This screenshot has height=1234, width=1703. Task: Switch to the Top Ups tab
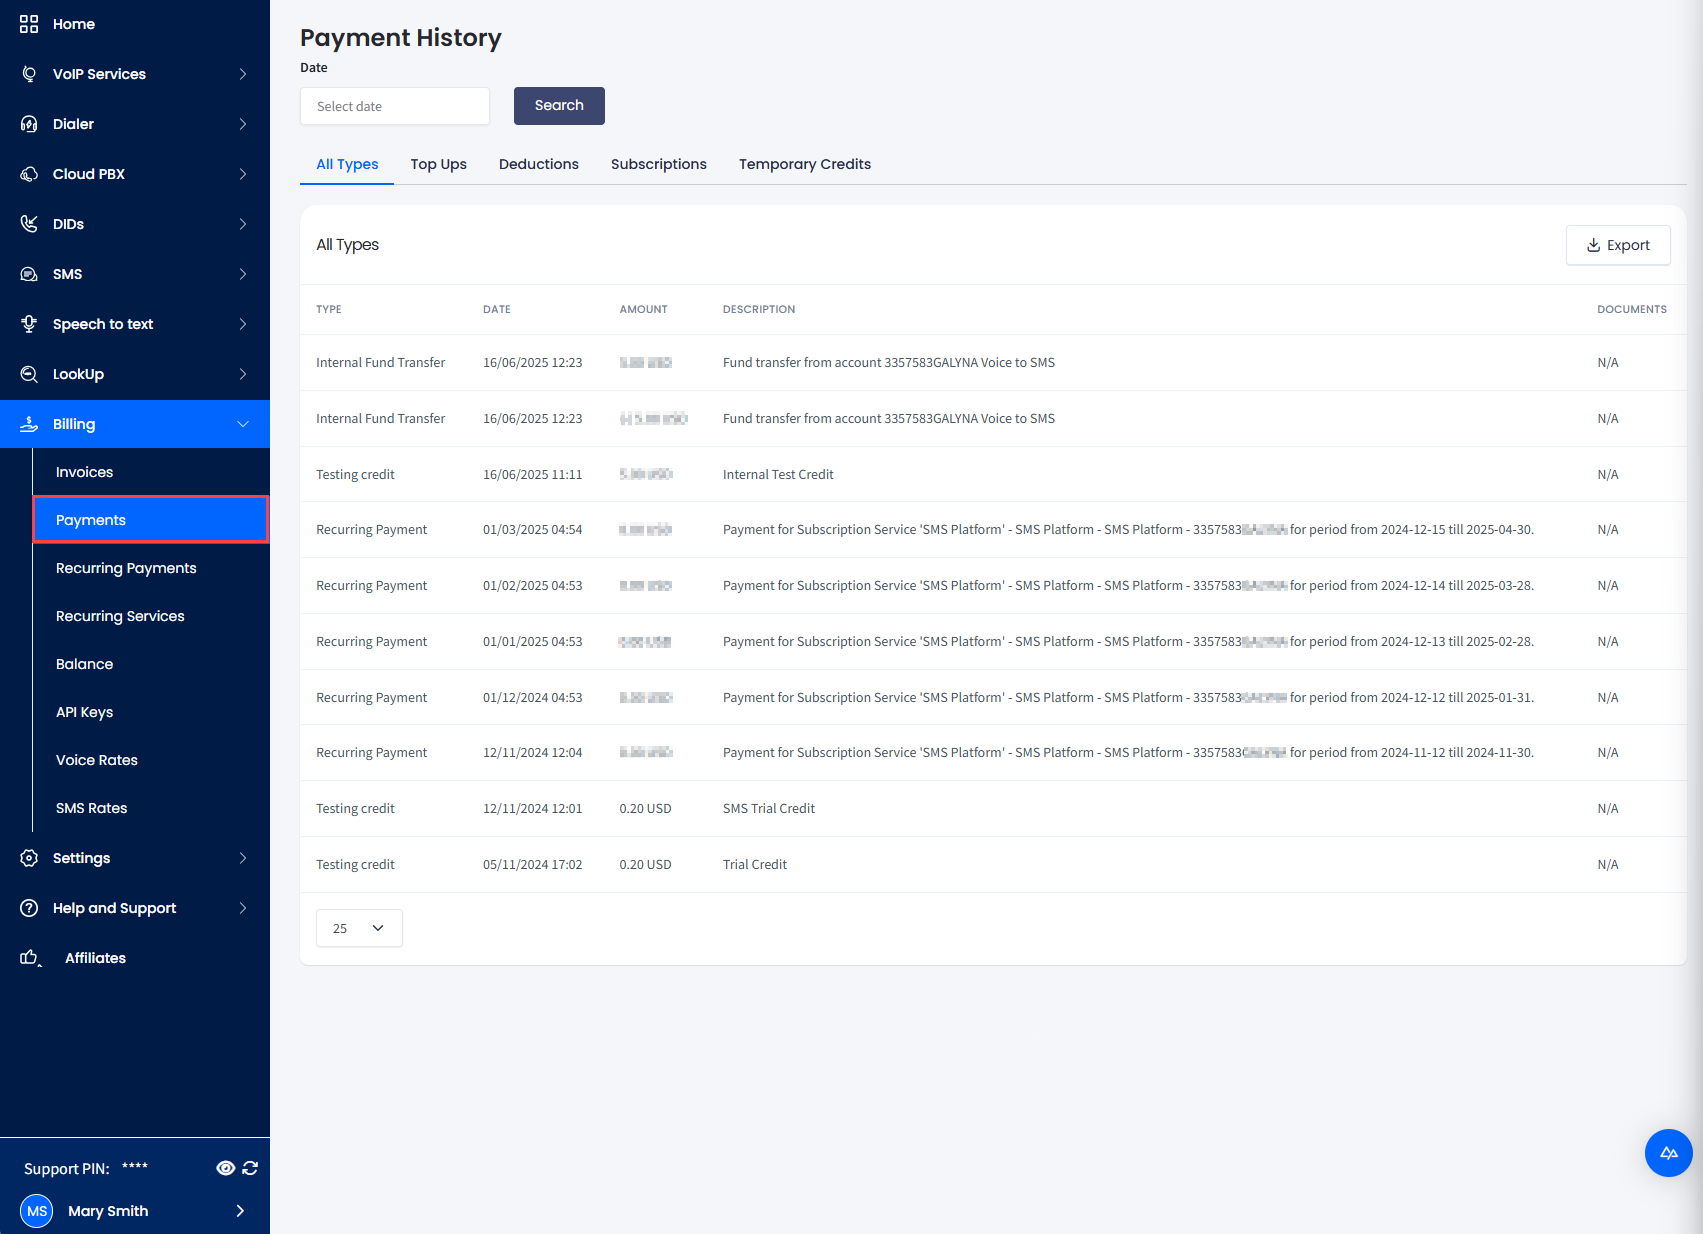pyautogui.click(x=438, y=164)
